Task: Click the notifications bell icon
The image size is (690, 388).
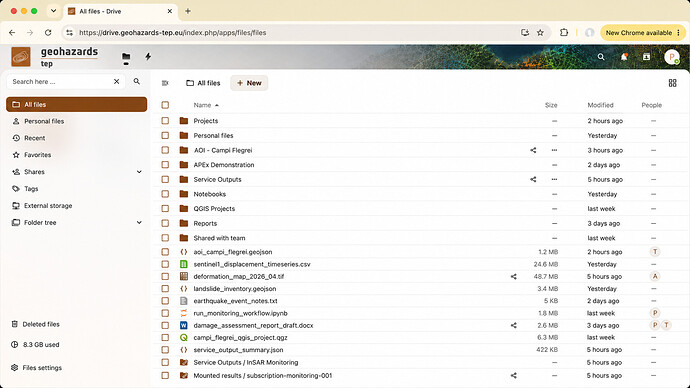Action: [x=624, y=57]
